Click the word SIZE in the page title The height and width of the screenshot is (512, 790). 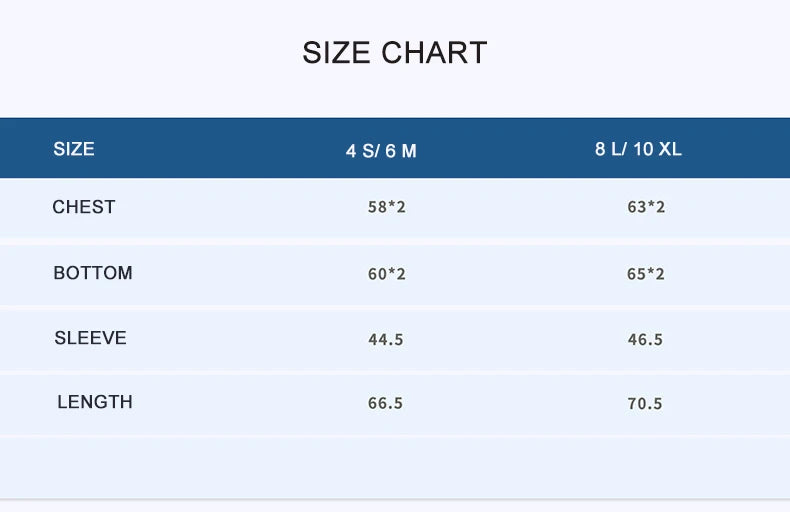point(337,53)
